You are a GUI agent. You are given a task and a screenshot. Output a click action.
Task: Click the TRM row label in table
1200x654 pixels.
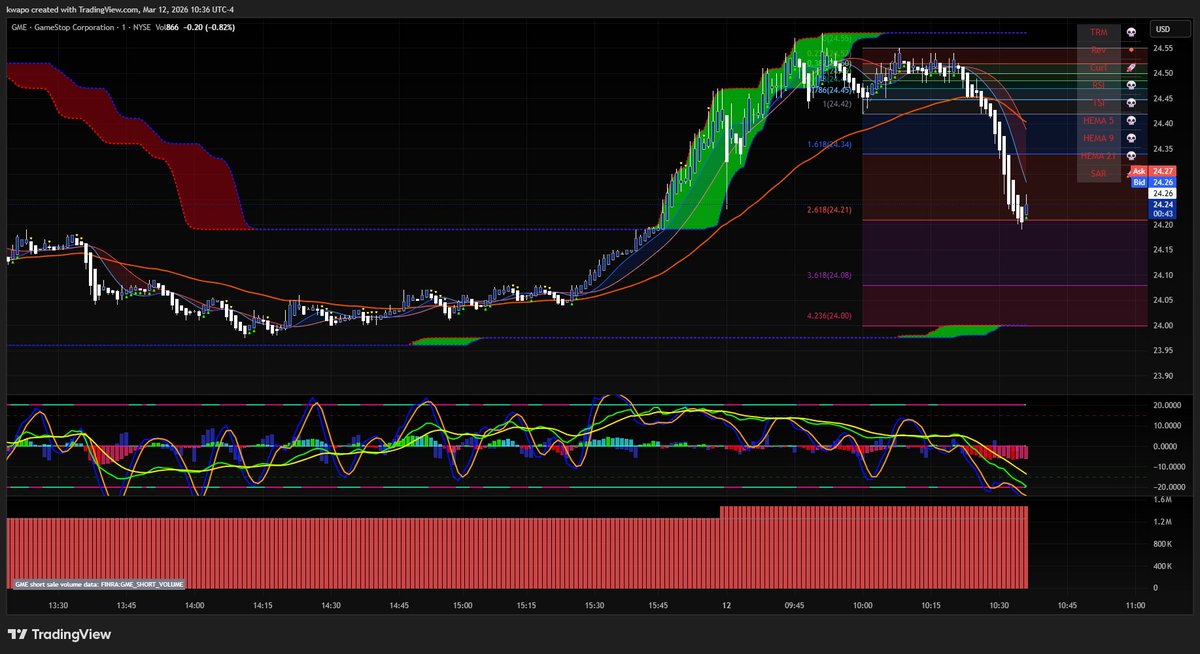pyautogui.click(x=1099, y=34)
